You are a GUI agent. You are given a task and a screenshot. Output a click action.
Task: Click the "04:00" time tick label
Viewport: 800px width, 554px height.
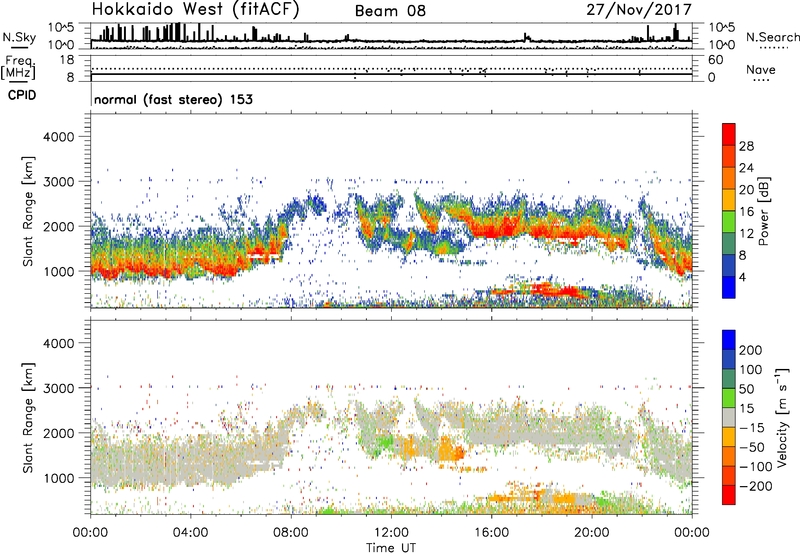[190, 533]
